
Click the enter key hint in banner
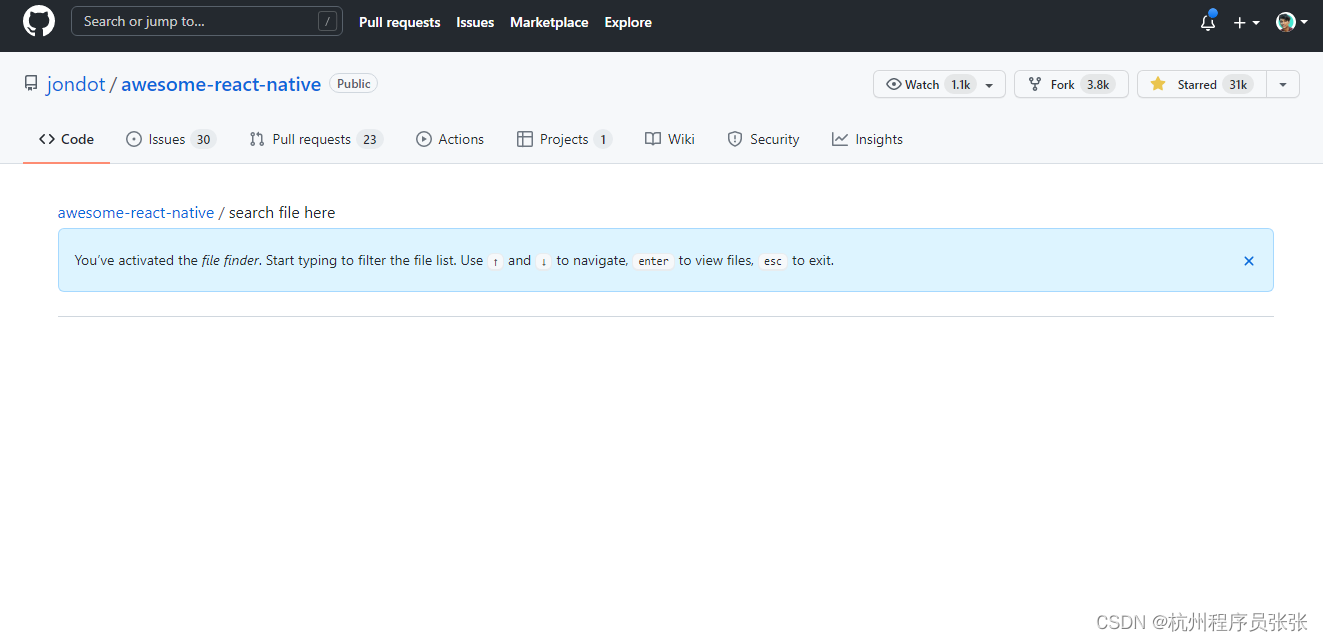click(653, 261)
